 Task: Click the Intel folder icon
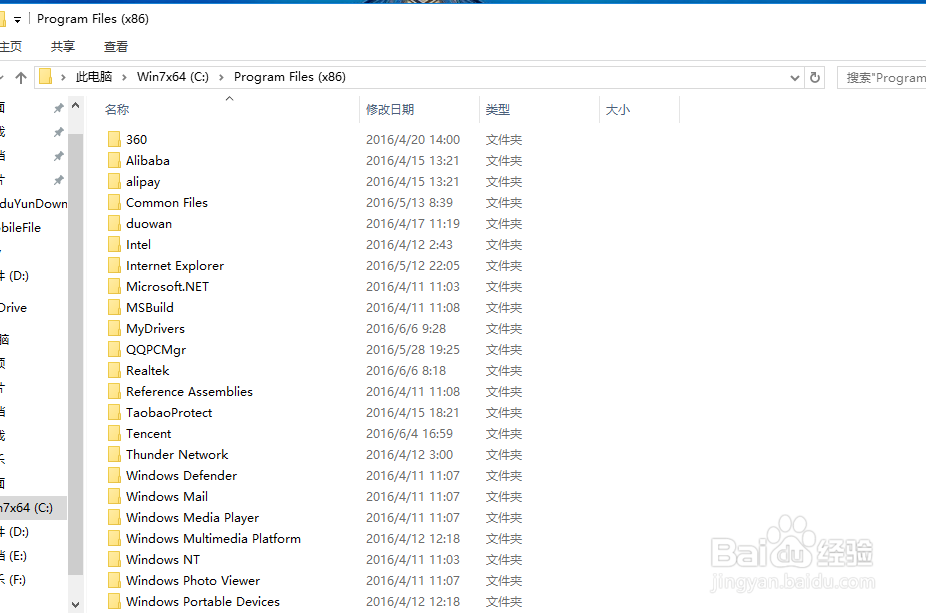coord(115,244)
